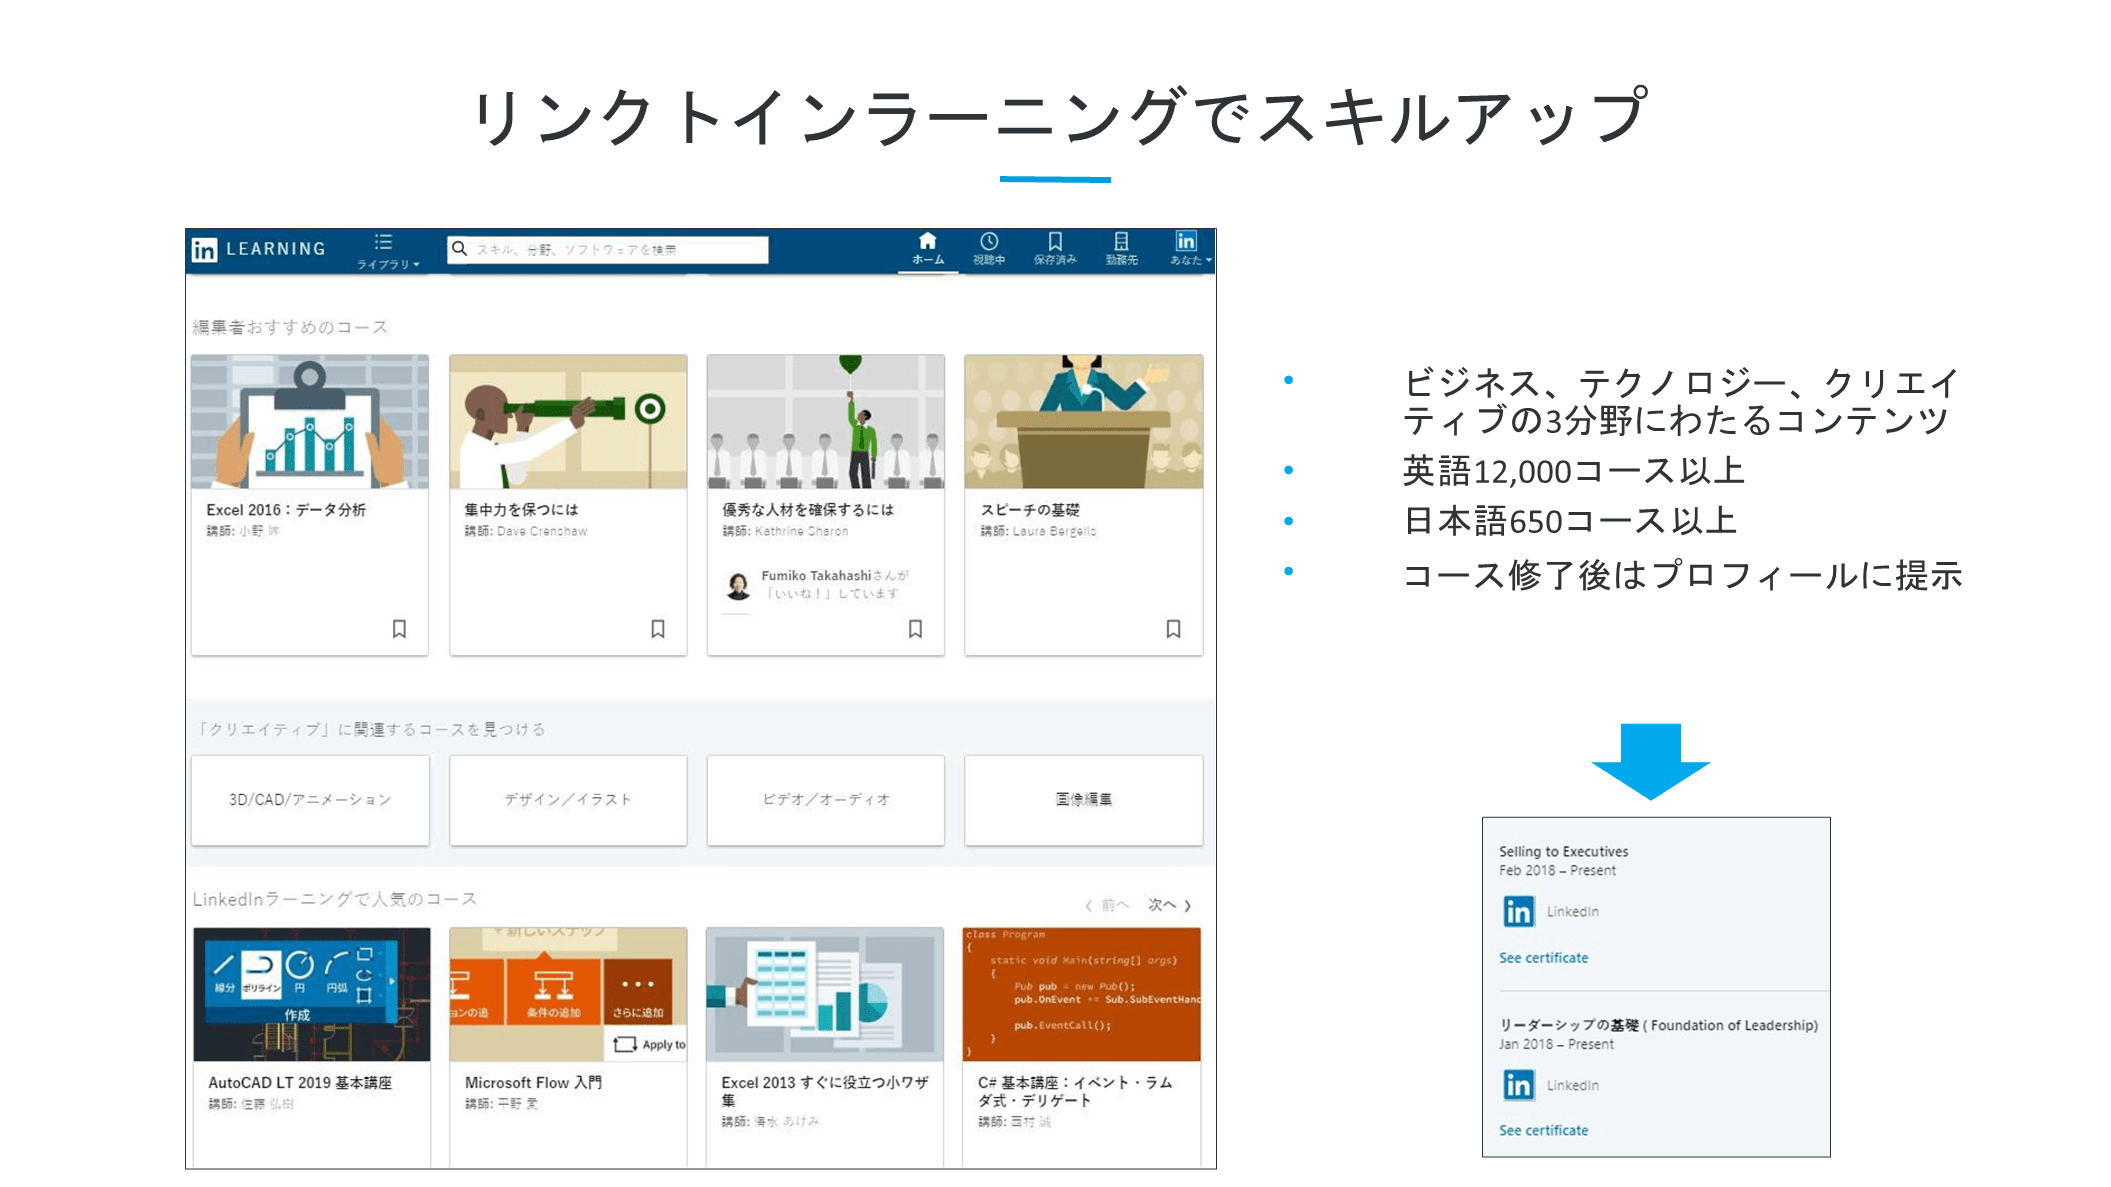Image resolution: width=2111 pixels, height=1187 pixels.
Task: Click the C# 基本講座 course title
Action: (x=1075, y=1091)
